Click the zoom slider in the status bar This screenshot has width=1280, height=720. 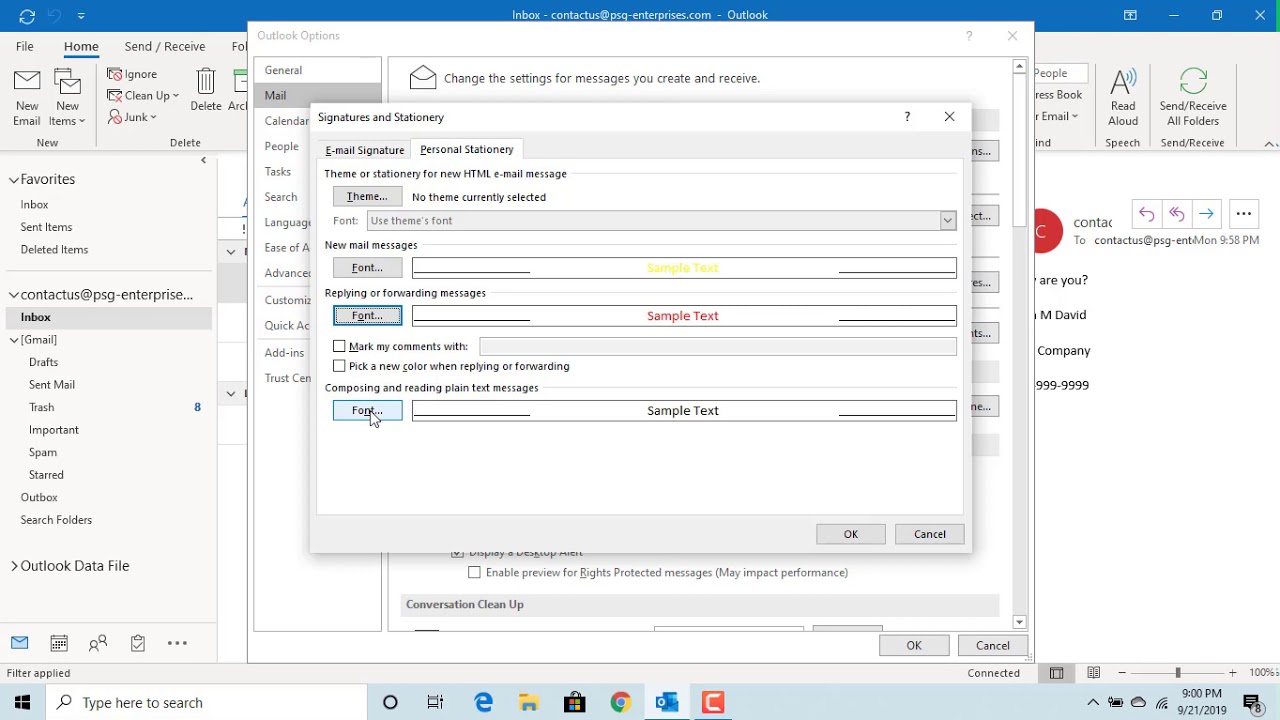click(x=1177, y=673)
